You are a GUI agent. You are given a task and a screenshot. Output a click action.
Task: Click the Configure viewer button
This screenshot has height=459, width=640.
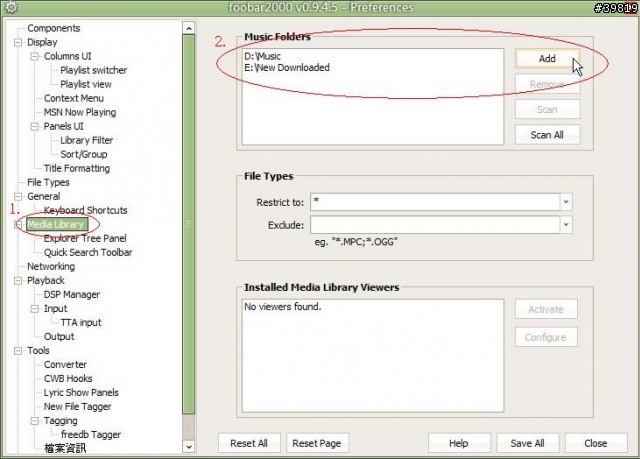click(x=546, y=337)
